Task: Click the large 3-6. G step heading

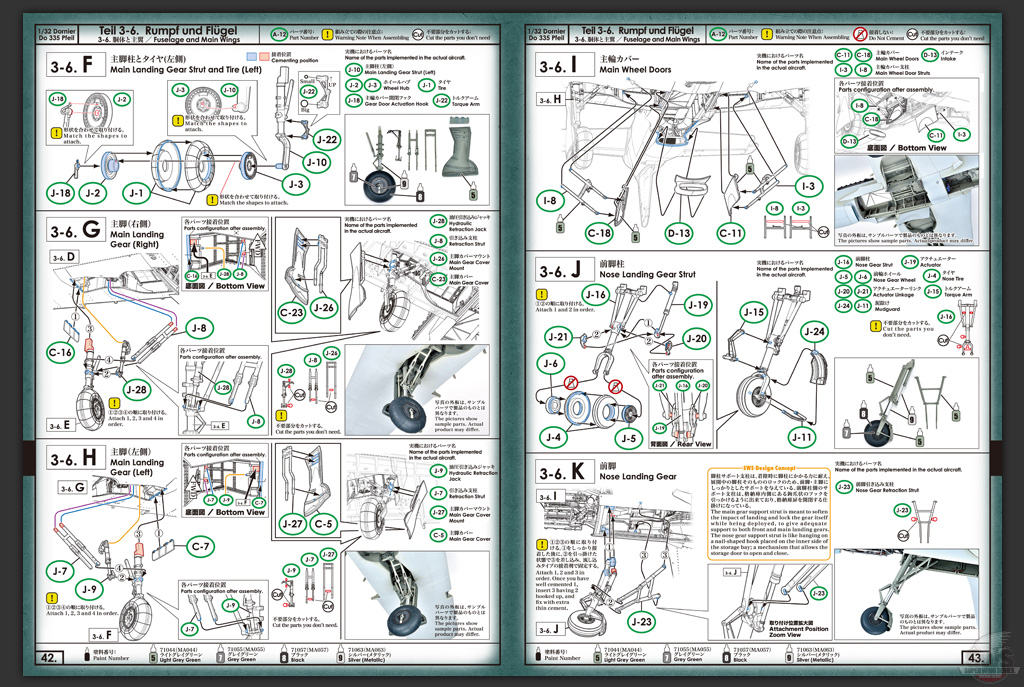Action: click(x=76, y=231)
